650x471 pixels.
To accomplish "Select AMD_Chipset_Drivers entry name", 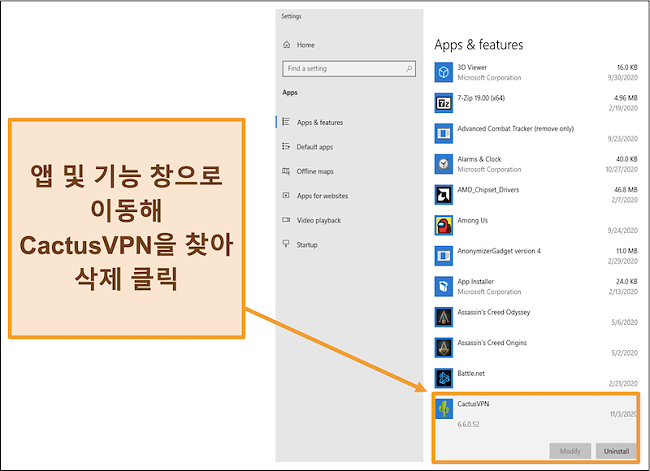I will (x=488, y=190).
